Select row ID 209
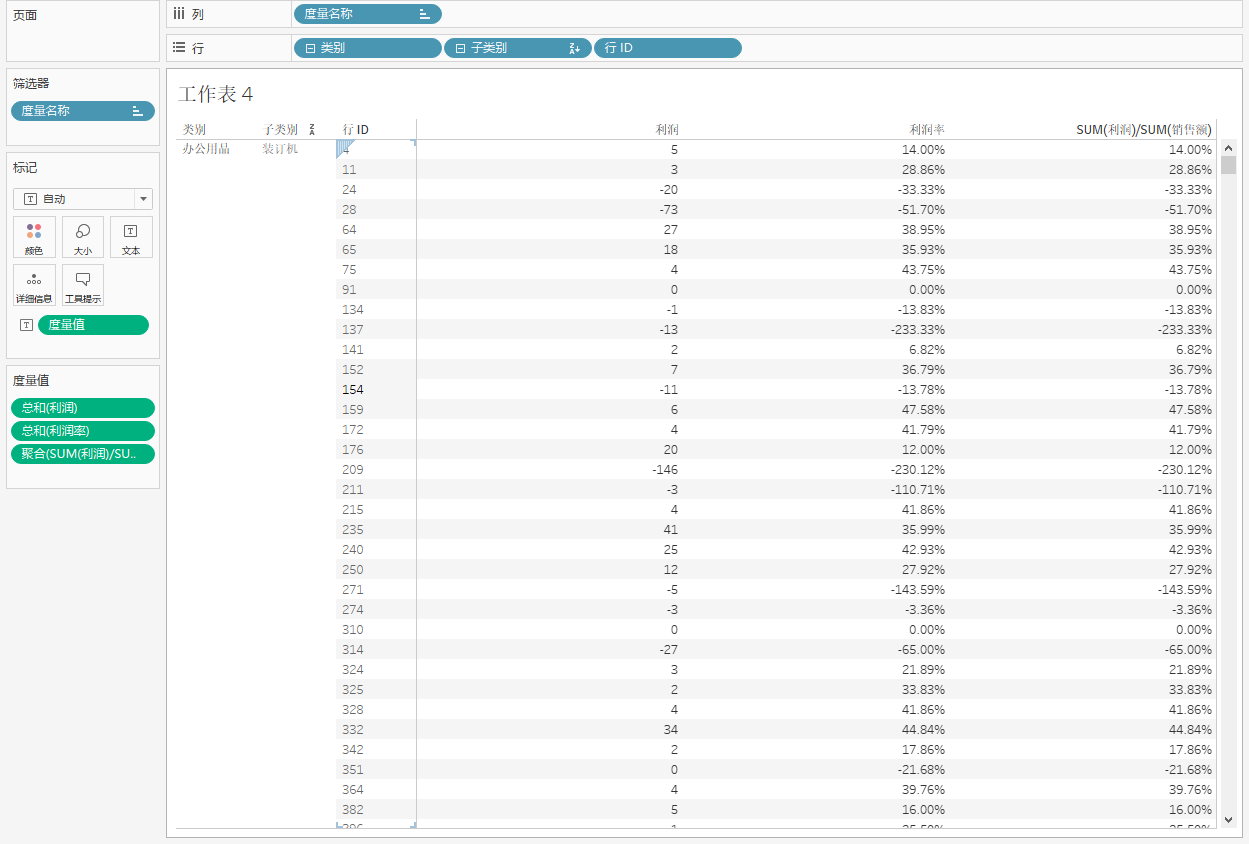This screenshot has height=844, width=1249. click(352, 470)
